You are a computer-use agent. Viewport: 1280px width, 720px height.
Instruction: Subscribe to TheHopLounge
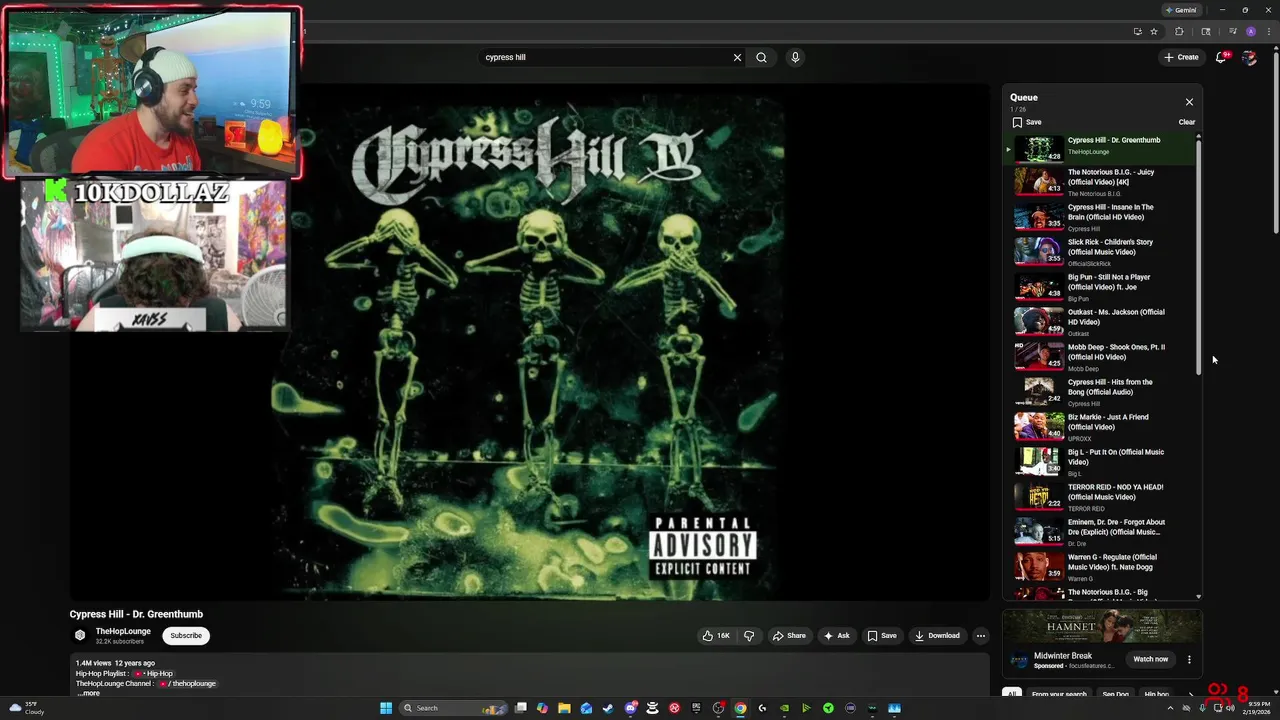point(186,635)
